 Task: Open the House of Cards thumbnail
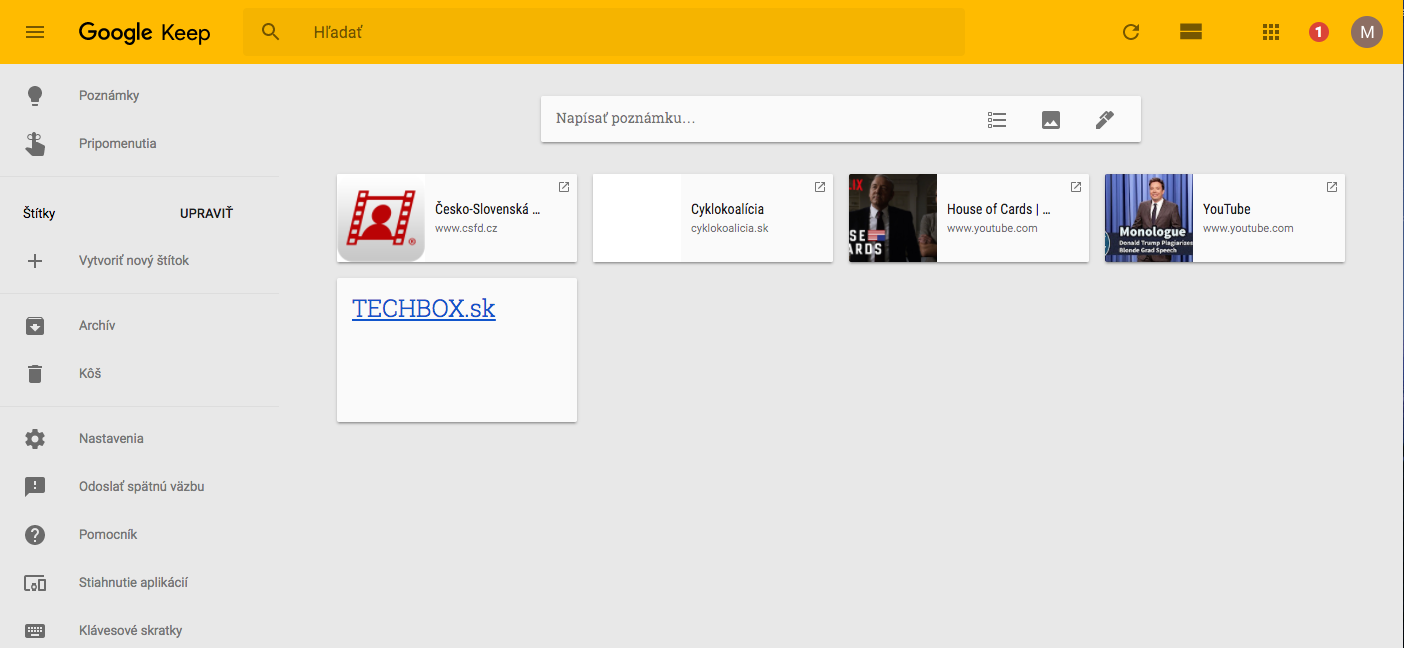[893, 218]
